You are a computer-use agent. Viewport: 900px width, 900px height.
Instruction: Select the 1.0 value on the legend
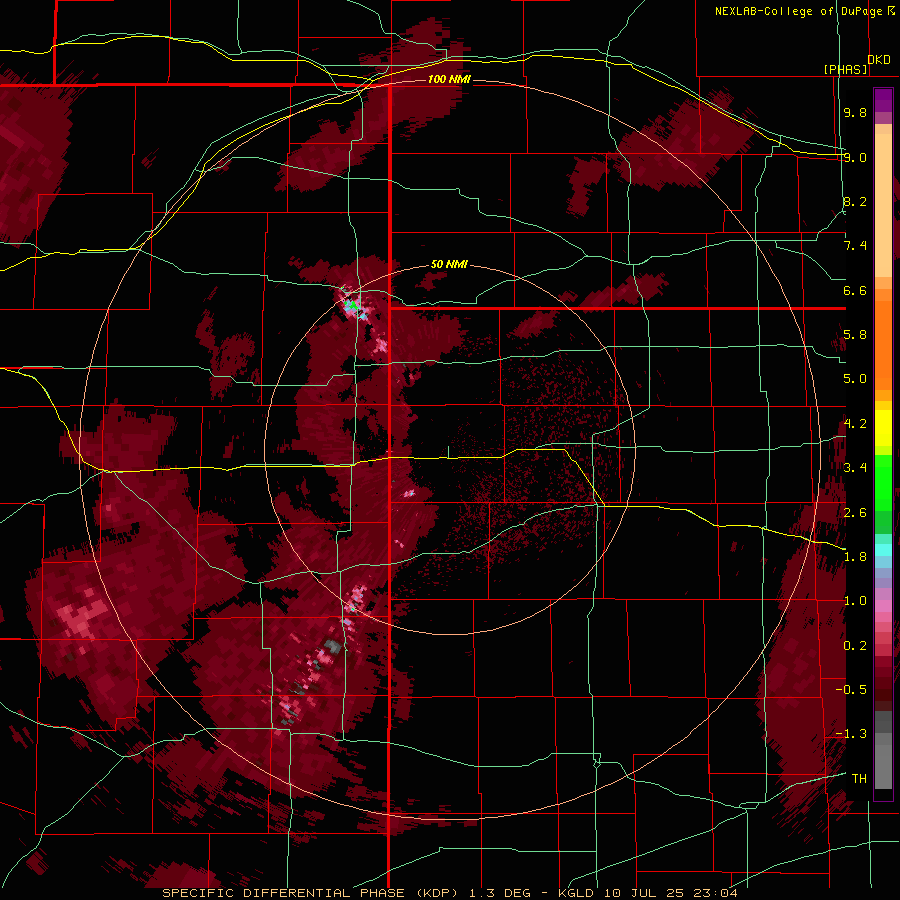coord(855,601)
